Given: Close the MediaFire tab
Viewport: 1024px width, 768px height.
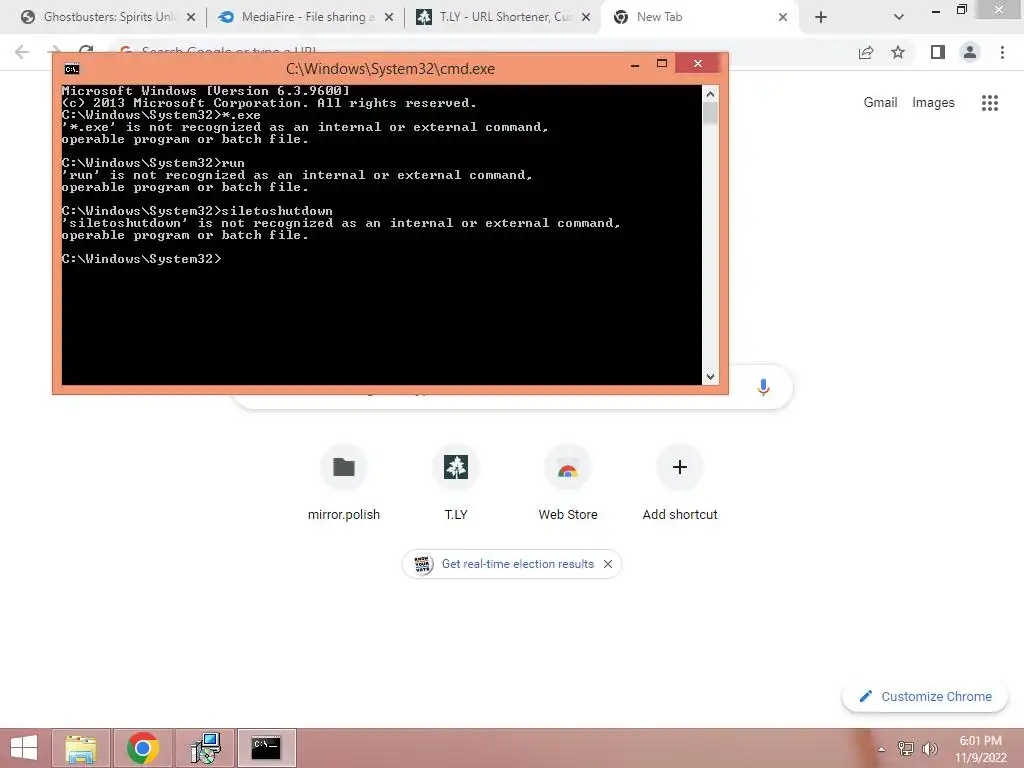Looking at the screenshot, I should (389, 18).
